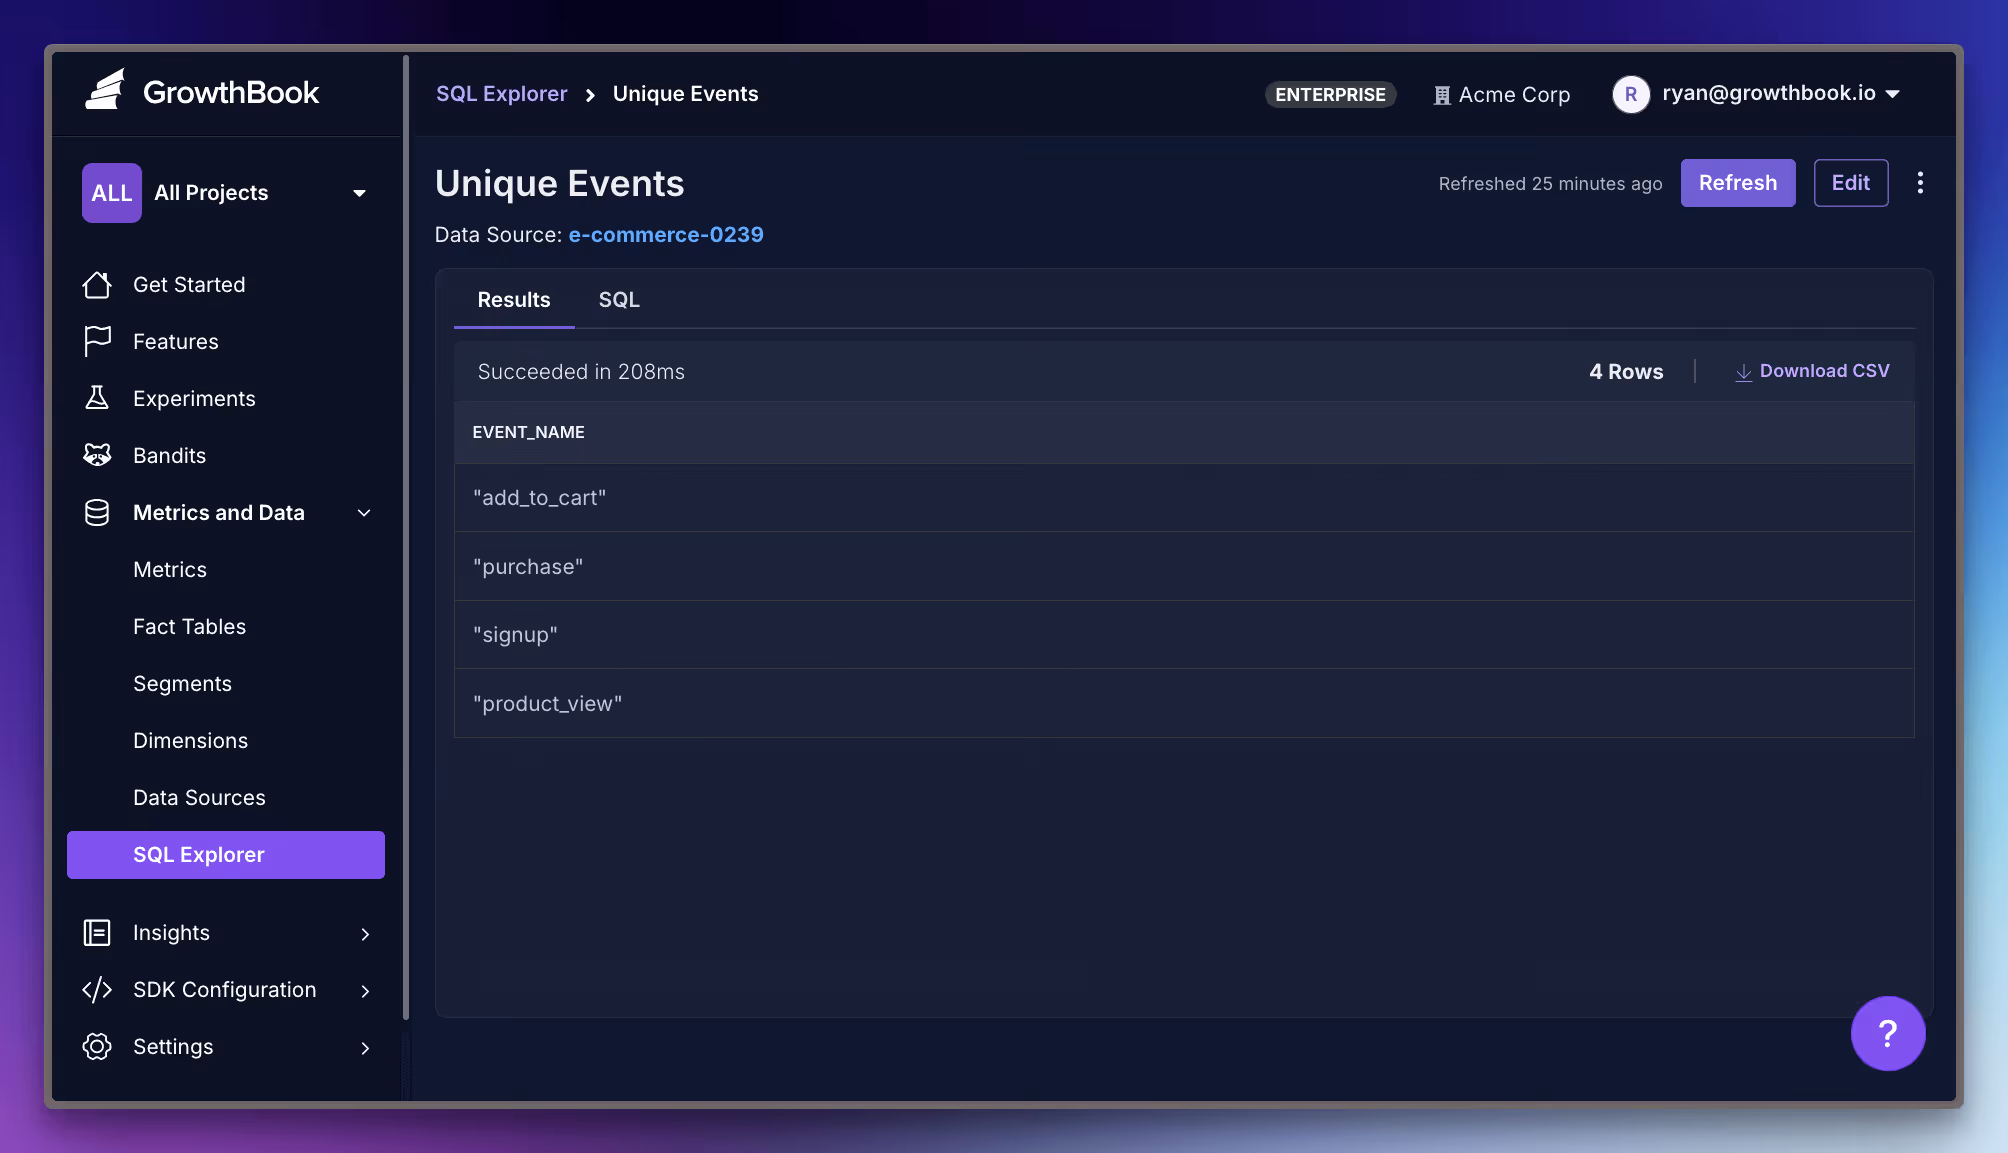Click the help question mark bubble
2008x1153 pixels.
(x=1888, y=1033)
